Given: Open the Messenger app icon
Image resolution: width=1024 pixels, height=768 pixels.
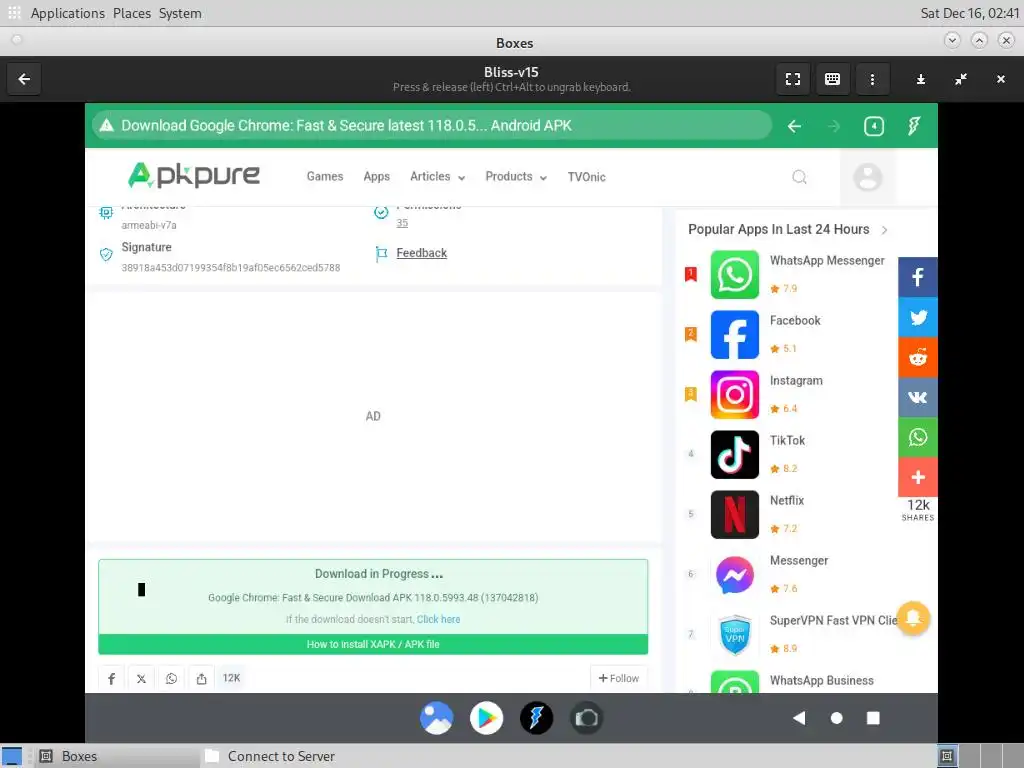Looking at the screenshot, I should [735, 575].
